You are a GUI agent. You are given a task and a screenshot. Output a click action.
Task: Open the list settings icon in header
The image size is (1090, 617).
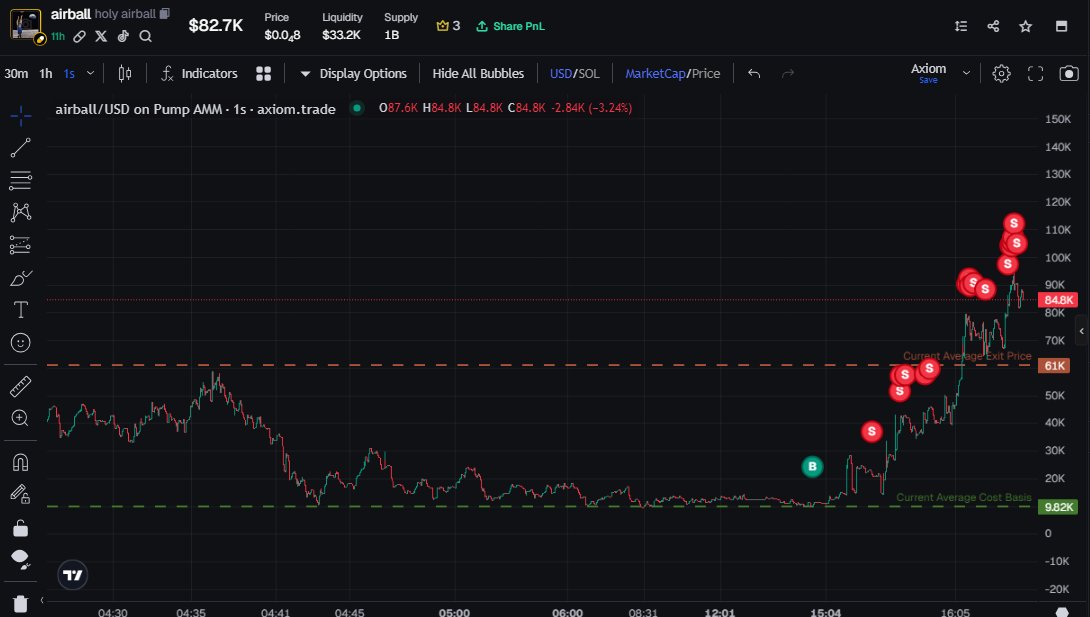(961, 26)
